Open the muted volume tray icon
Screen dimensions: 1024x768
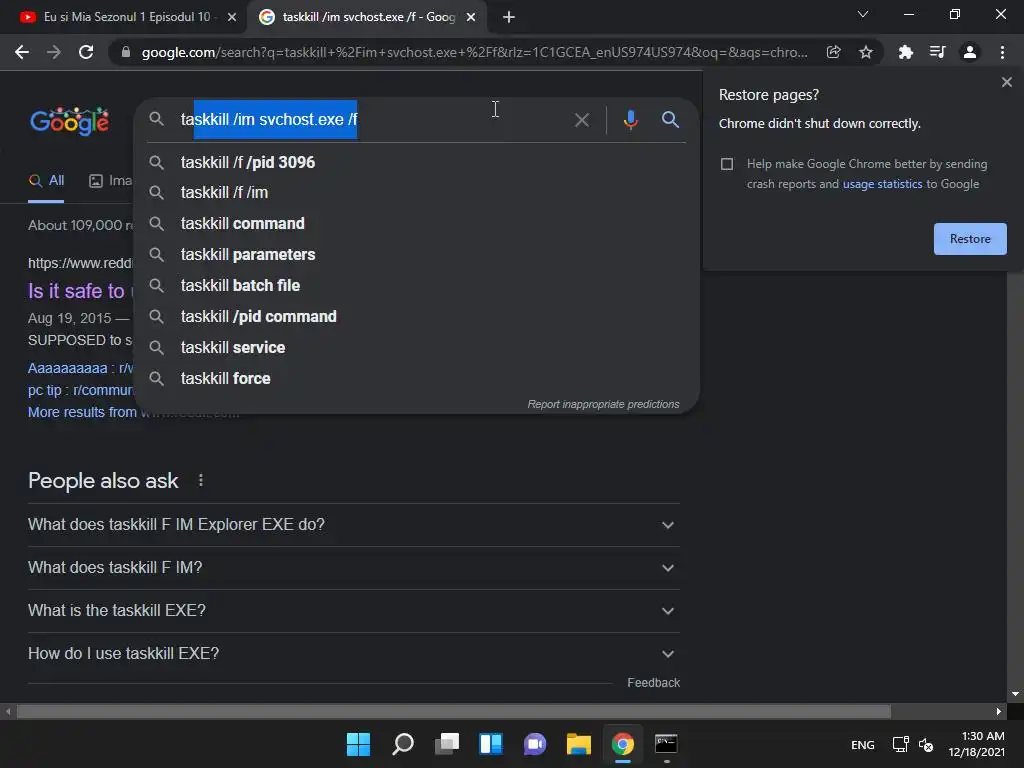pos(926,744)
